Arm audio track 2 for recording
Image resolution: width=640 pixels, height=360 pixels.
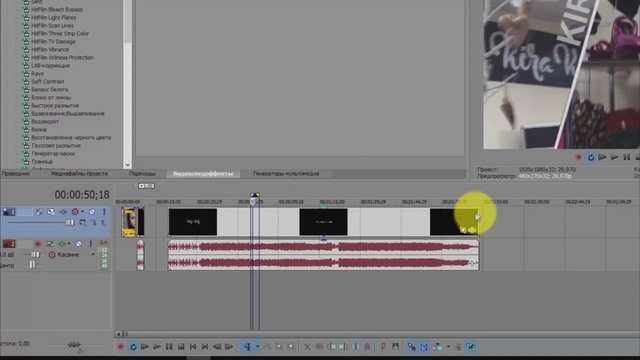pyautogui.click(x=38, y=244)
